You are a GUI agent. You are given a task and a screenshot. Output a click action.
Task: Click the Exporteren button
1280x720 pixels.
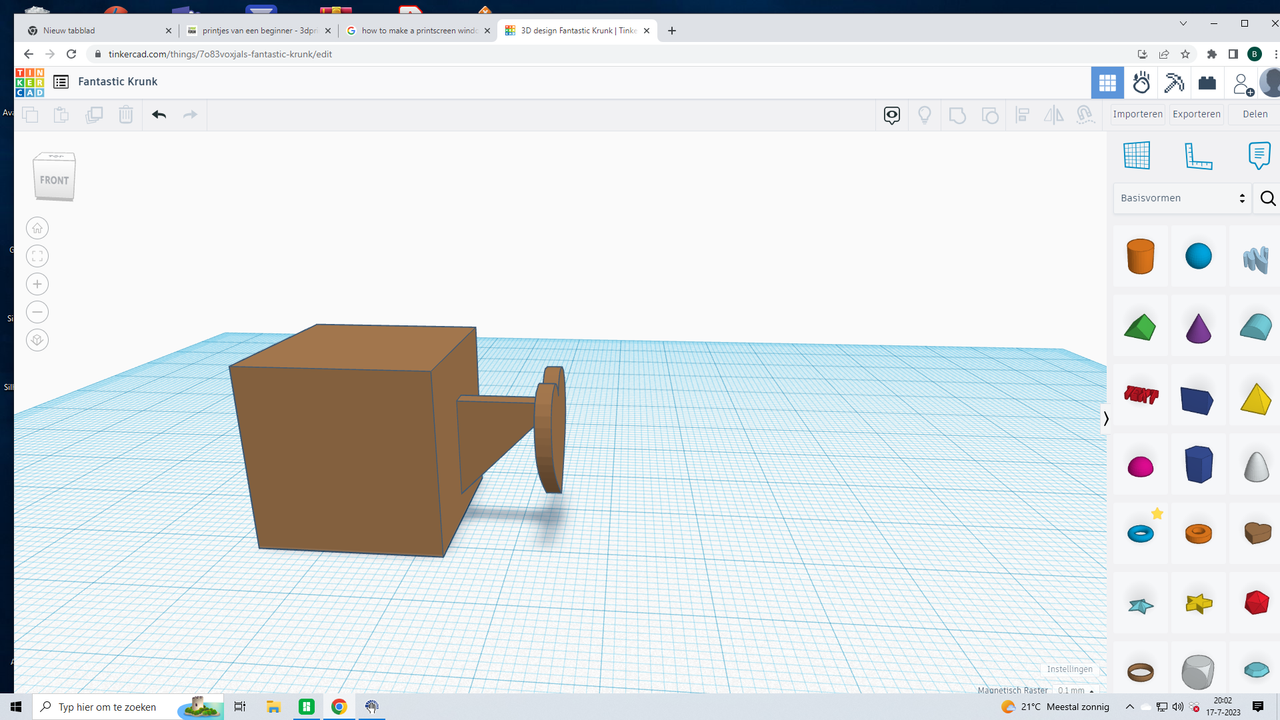click(x=1197, y=114)
